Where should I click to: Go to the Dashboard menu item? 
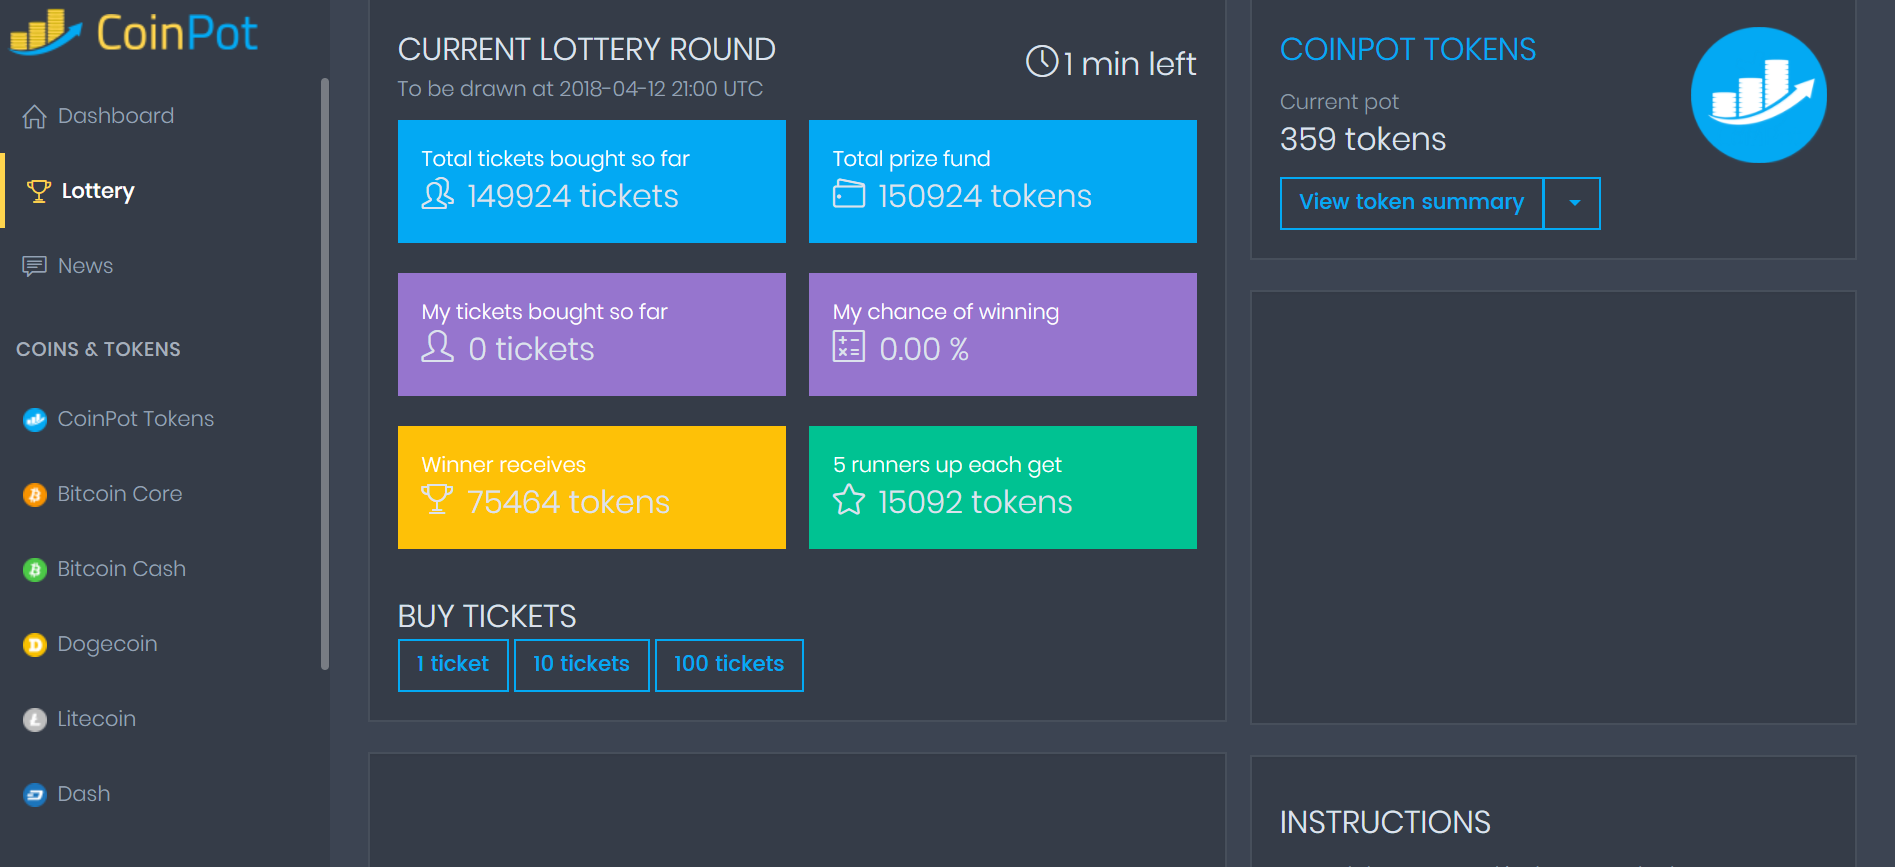point(115,116)
